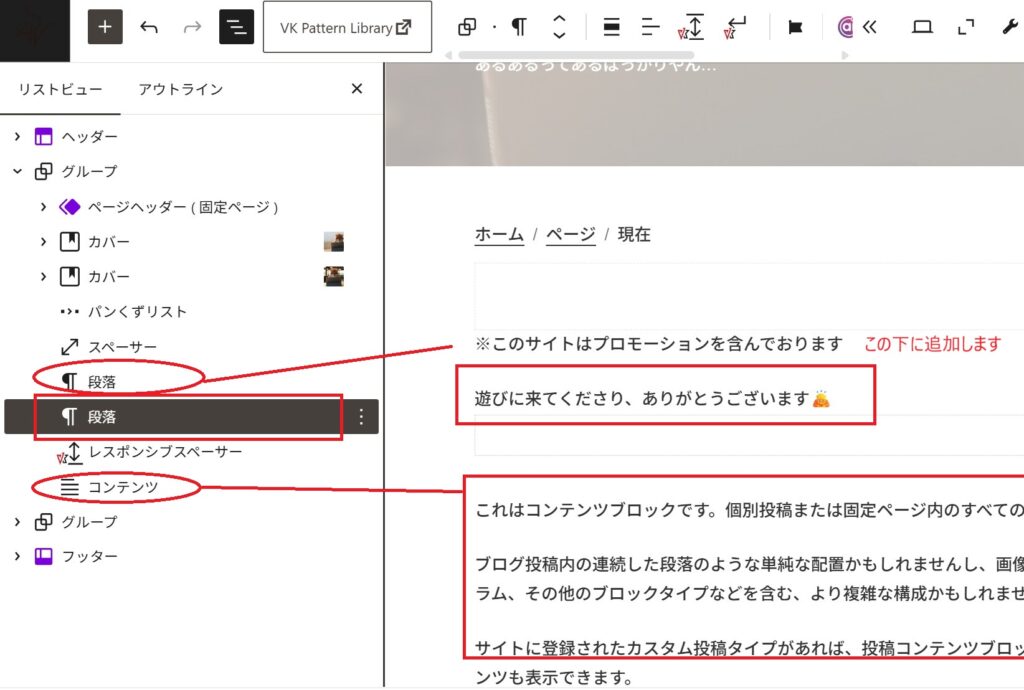Open the wrench tools icon
Viewport: 1024px width, 690px height.
coord(1010,27)
